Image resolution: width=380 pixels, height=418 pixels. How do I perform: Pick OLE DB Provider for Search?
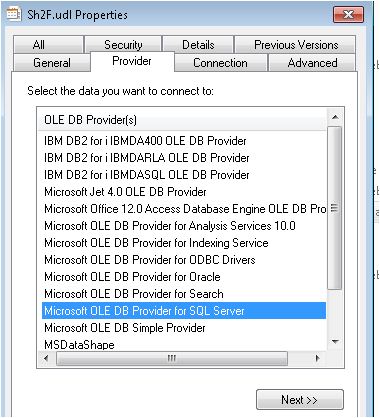184,294
